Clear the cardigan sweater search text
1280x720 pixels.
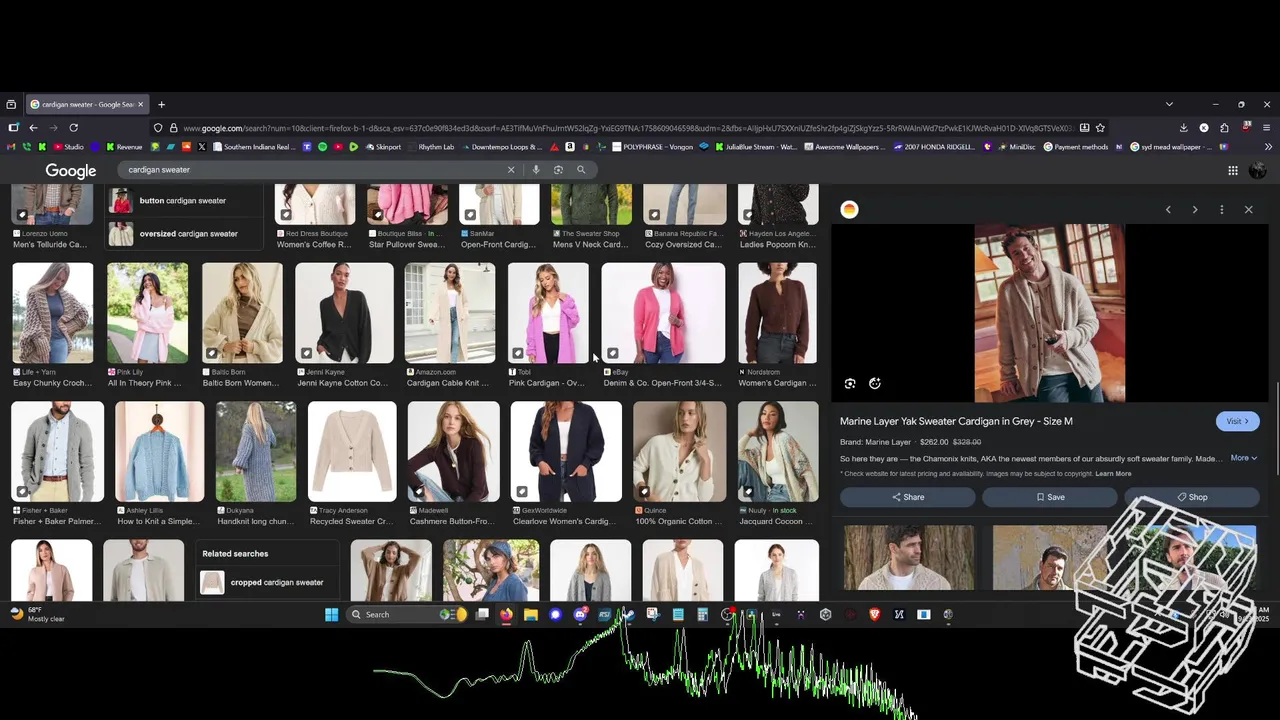click(511, 170)
